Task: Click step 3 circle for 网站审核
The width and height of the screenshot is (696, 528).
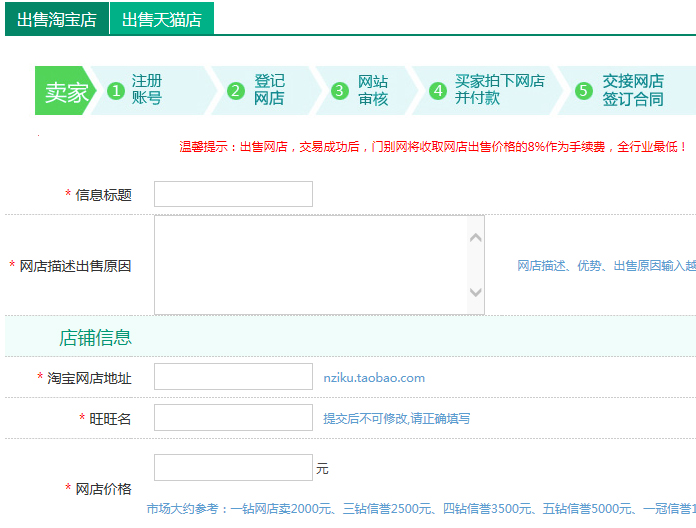Action: (340, 91)
